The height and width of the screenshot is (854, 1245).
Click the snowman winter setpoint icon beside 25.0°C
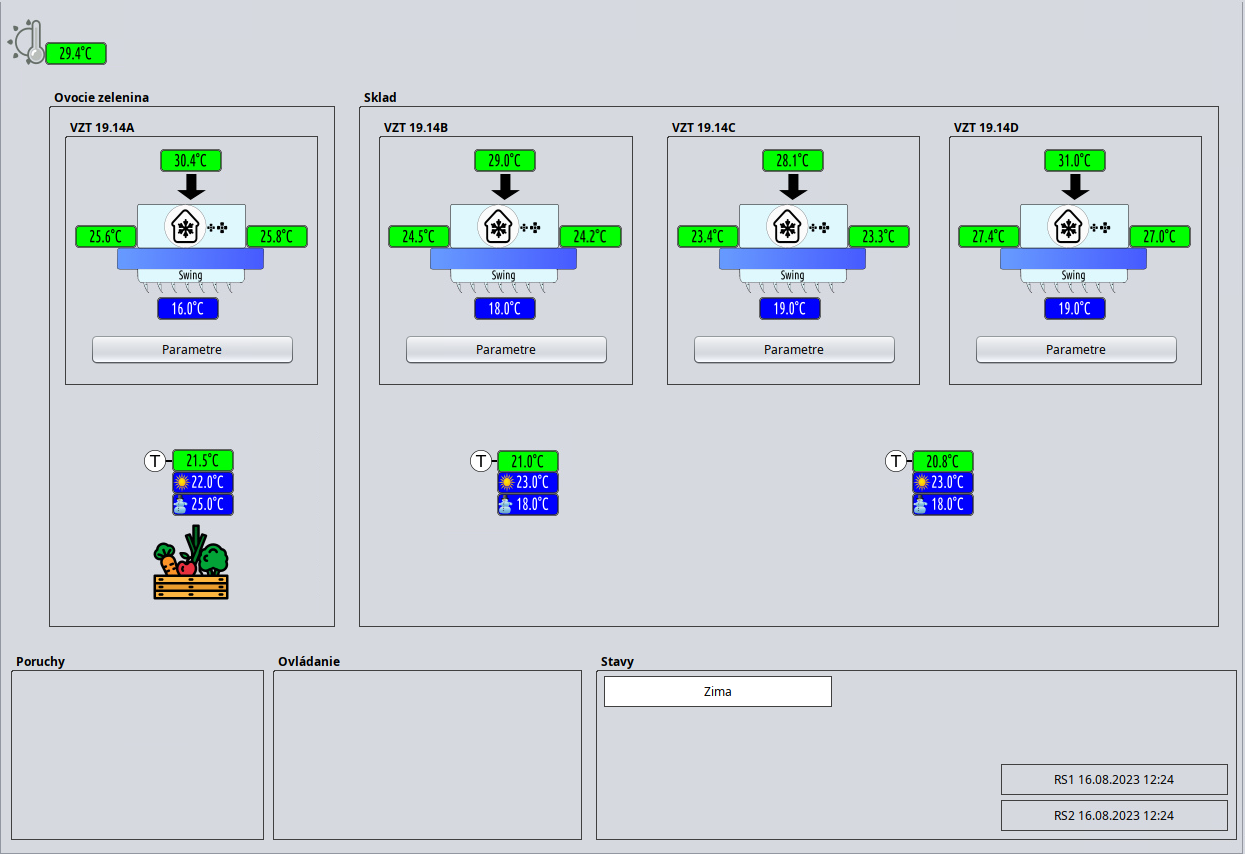pos(181,505)
